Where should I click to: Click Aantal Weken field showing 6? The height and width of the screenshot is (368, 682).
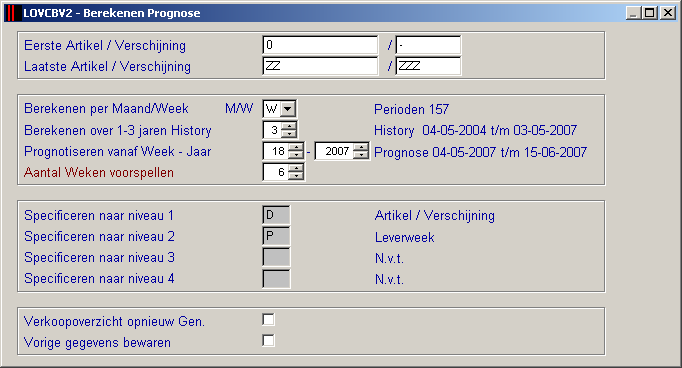[x=277, y=172]
